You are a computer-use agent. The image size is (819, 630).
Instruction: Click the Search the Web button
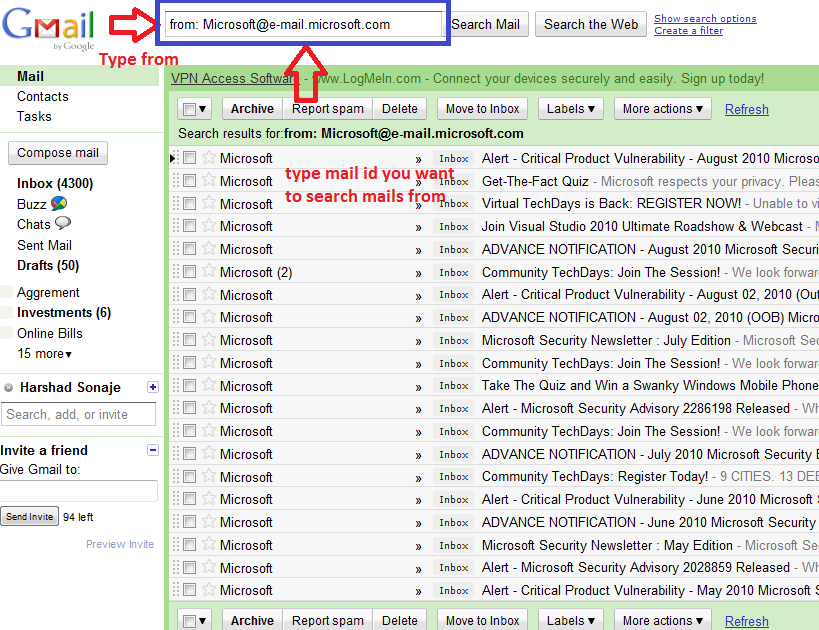click(591, 25)
